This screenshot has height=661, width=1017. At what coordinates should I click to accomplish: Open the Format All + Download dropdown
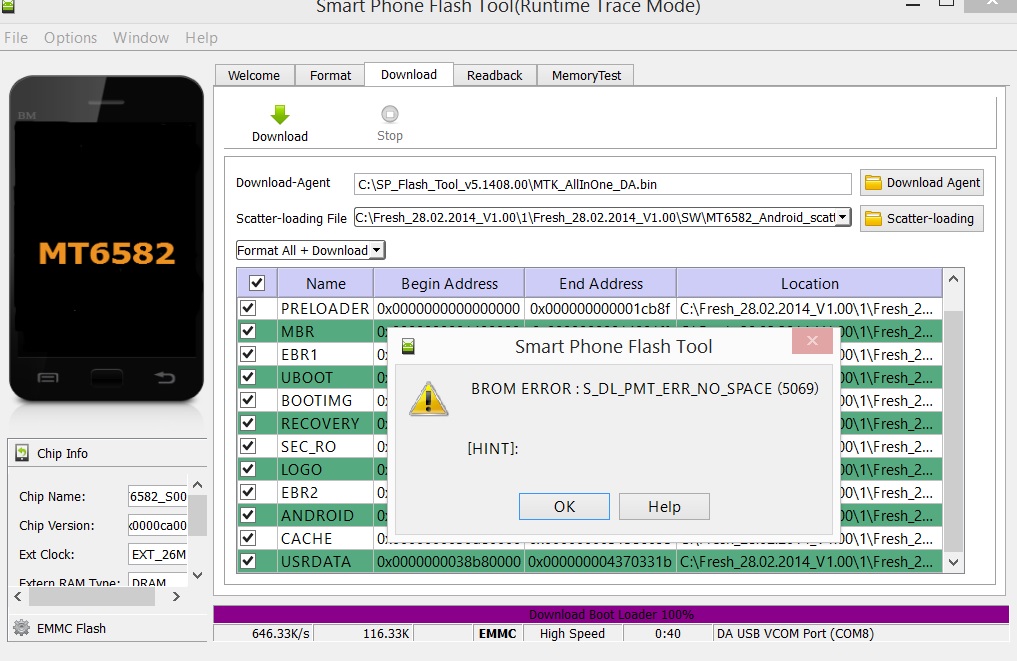pyautogui.click(x=311, y=250)
